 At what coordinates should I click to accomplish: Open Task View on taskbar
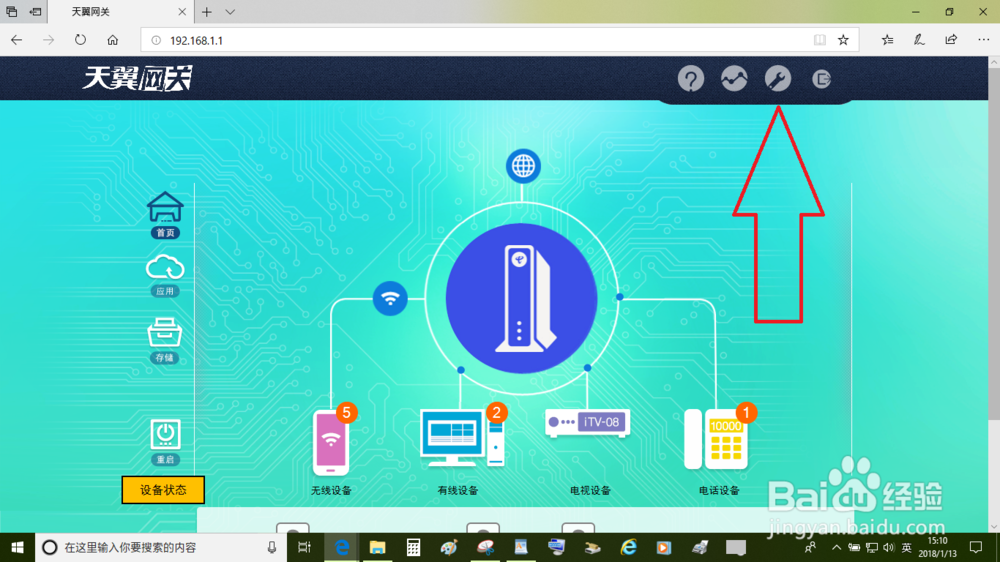pyautogui.click(x=304, y=547)
